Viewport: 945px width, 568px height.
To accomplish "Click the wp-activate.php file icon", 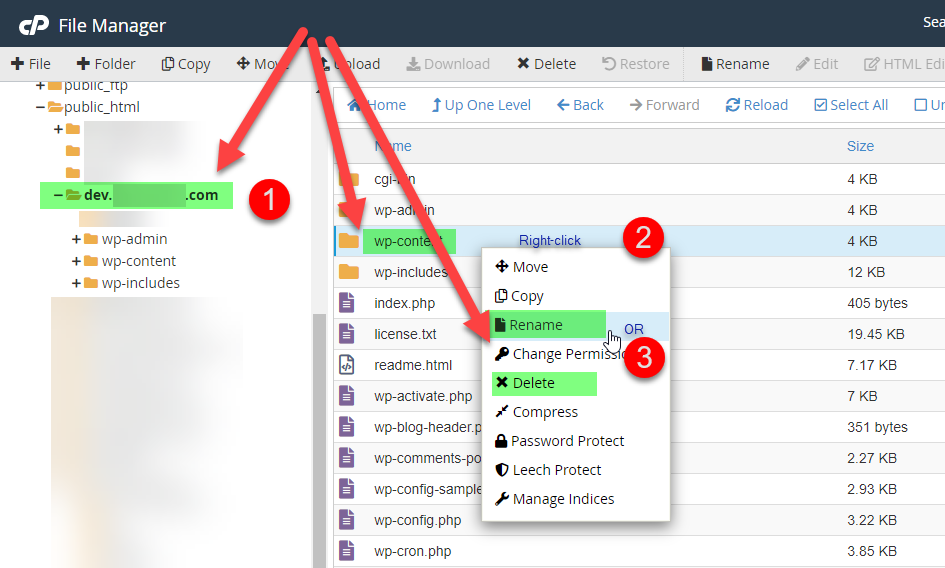I will (x=347, y=396).
